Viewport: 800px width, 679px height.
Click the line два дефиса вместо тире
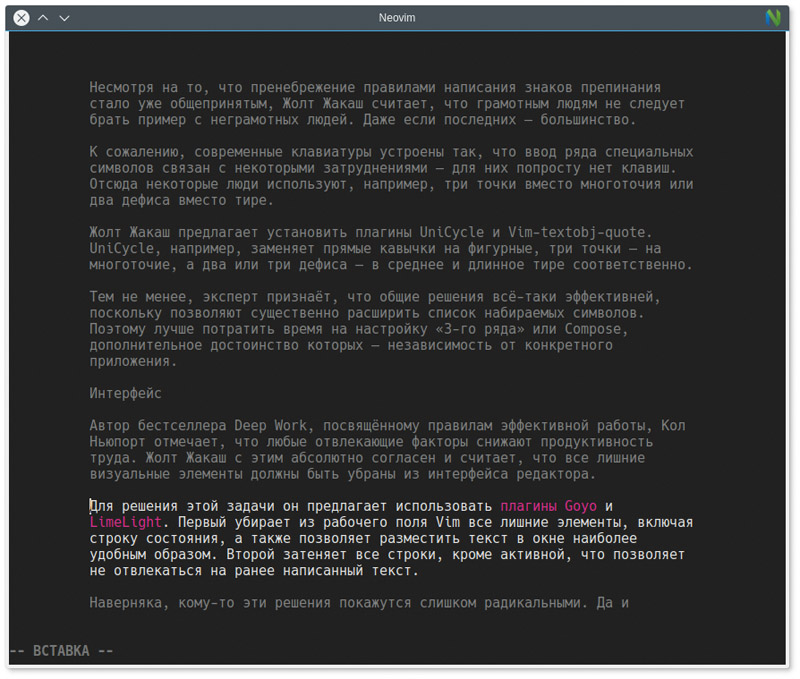[181, 200]
